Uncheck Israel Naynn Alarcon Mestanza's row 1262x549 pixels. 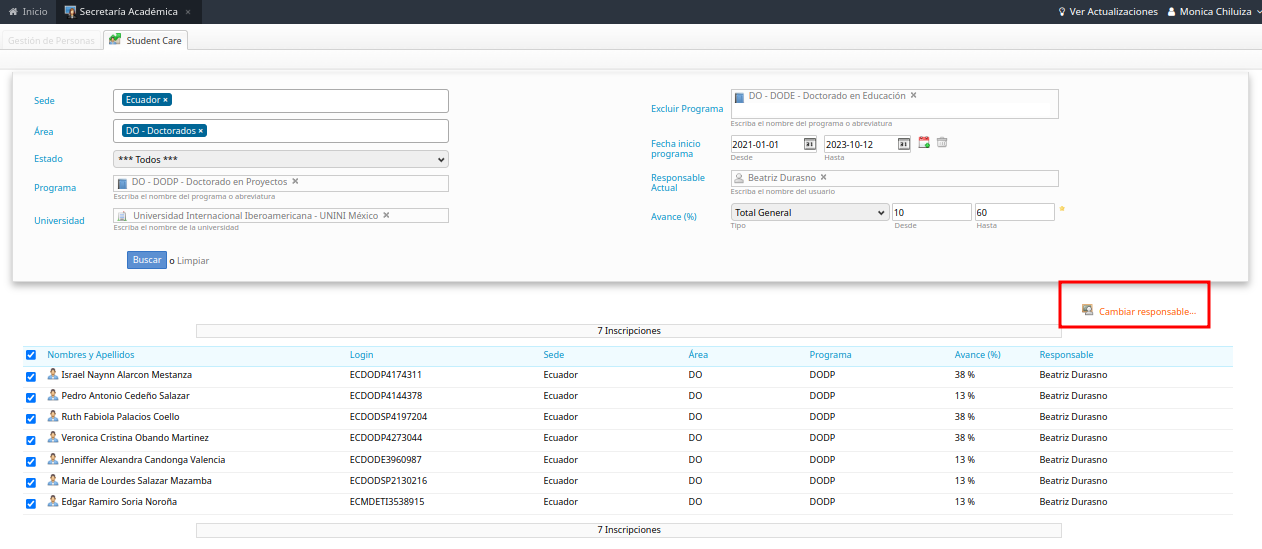click(x=31, y=376)
